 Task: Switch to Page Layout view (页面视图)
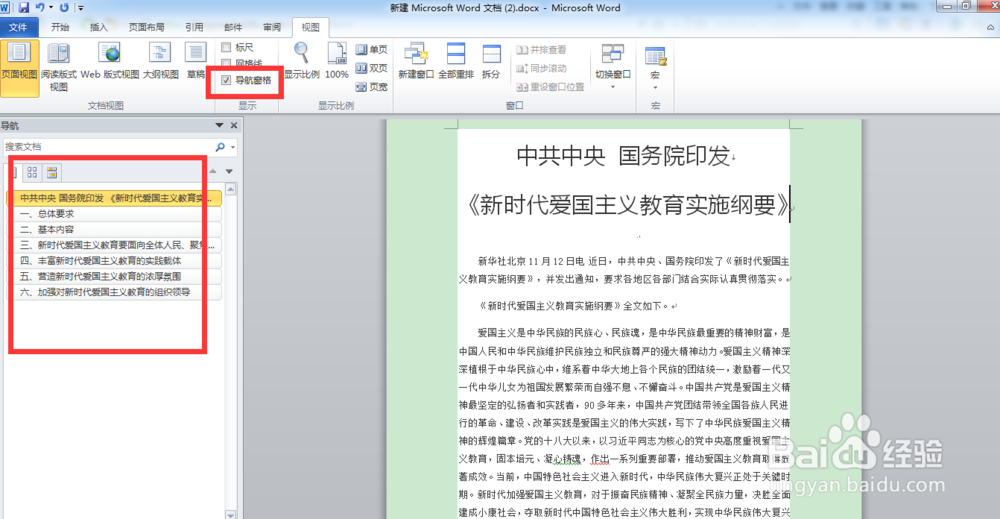click(19, 68)
